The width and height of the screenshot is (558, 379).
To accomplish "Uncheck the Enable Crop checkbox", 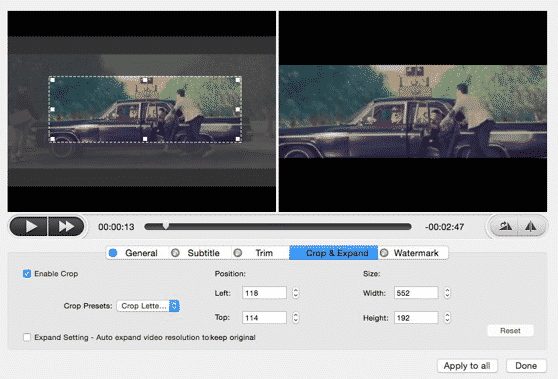I will point(27,274).
